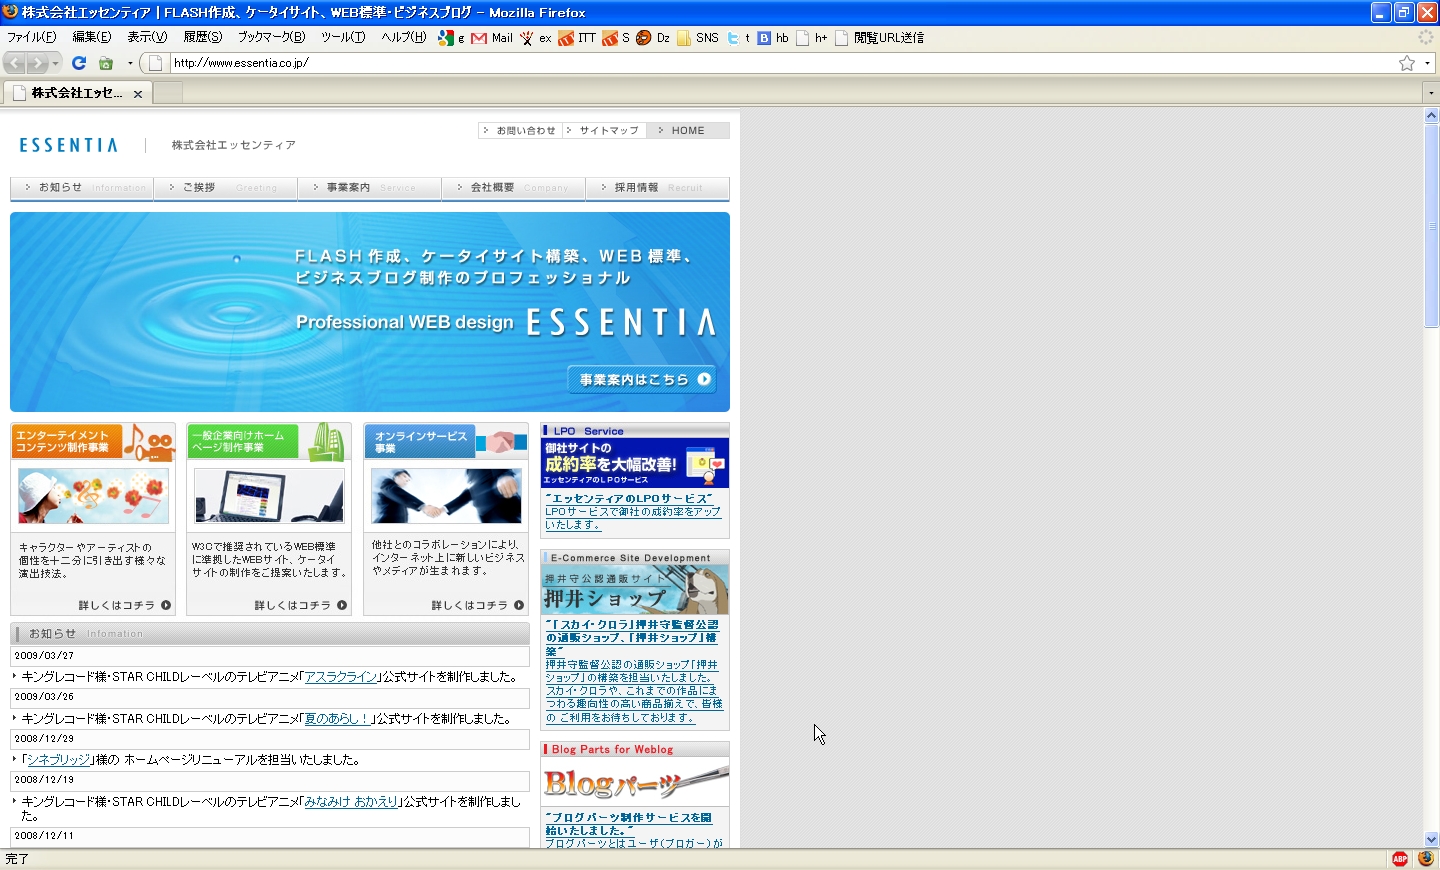Click the Forward navigation arrow
The image size is (1440, 870).
[x=37, y=63]
